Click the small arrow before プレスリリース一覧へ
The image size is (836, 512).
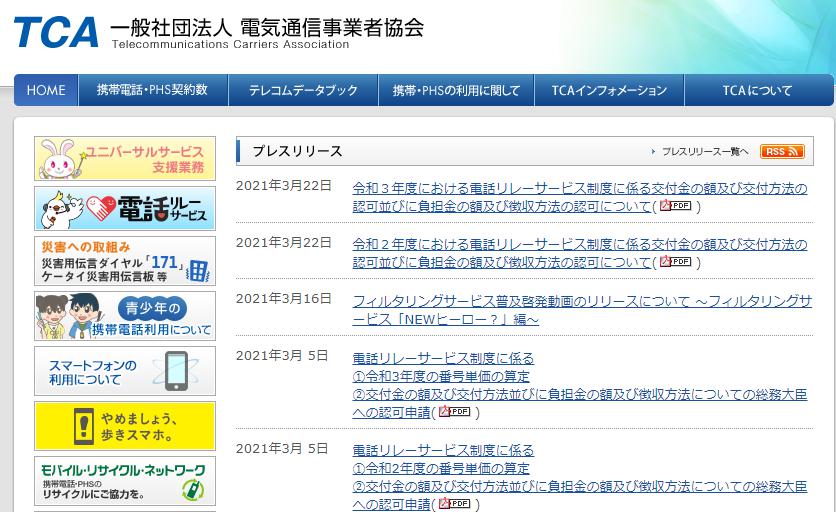(x=653, y=151)
